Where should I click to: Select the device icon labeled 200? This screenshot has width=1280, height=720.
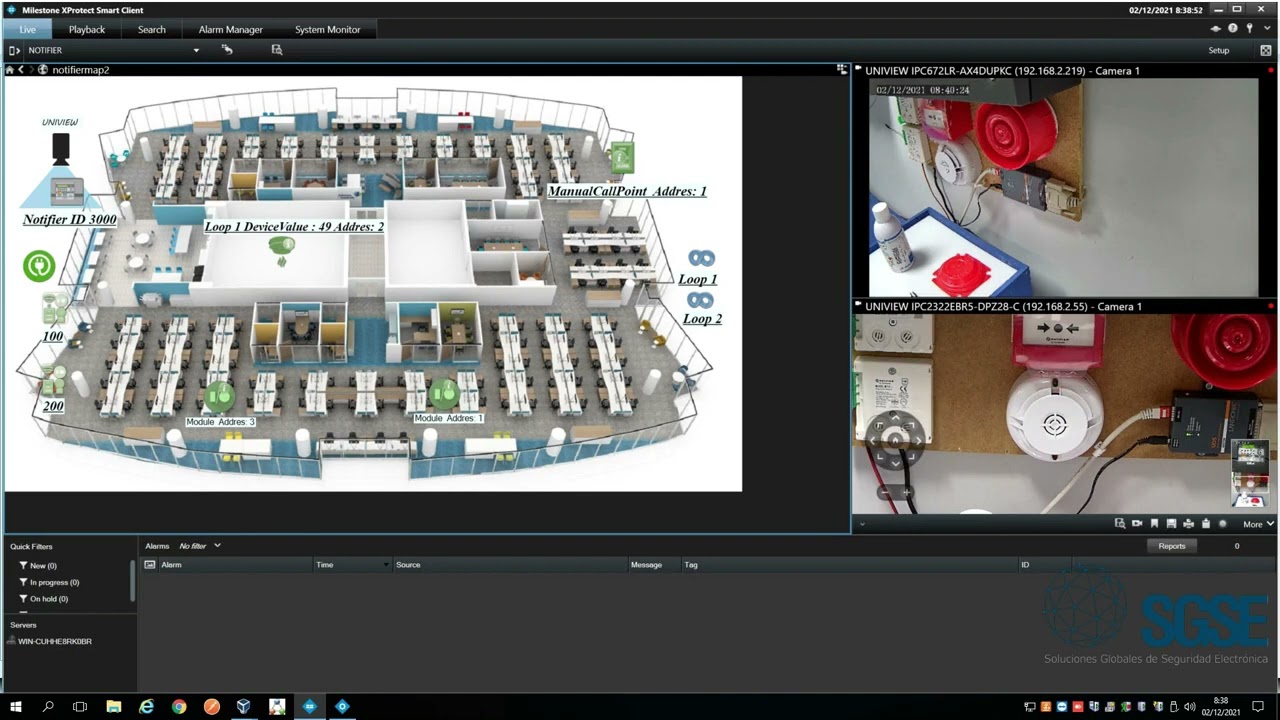coord(53,381)
